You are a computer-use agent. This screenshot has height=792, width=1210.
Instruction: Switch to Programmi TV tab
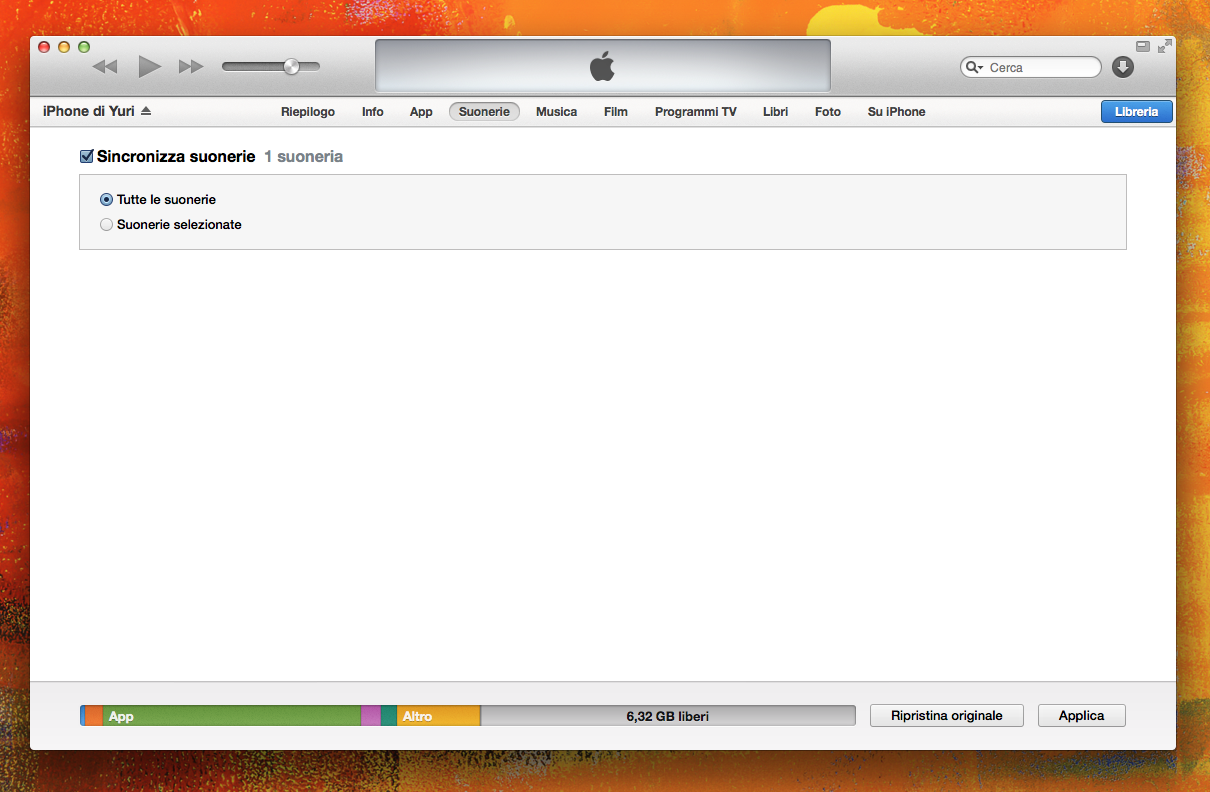click(x=696, y=112)
